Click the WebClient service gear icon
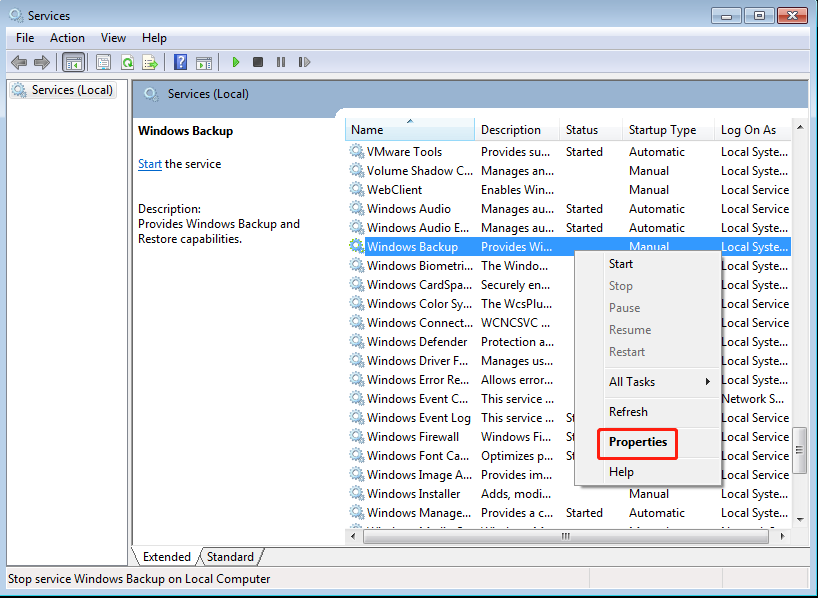Viewport: 818px width, 598px height. click(x=357, y=189)
